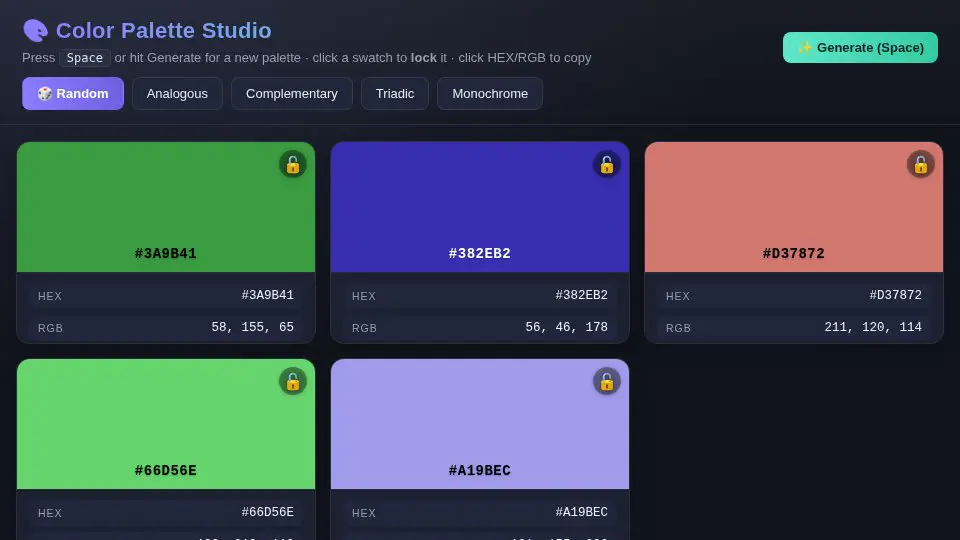The image size is (960, 540).
Task: Switch to Triadic mode
Action: tap(395, 94)
